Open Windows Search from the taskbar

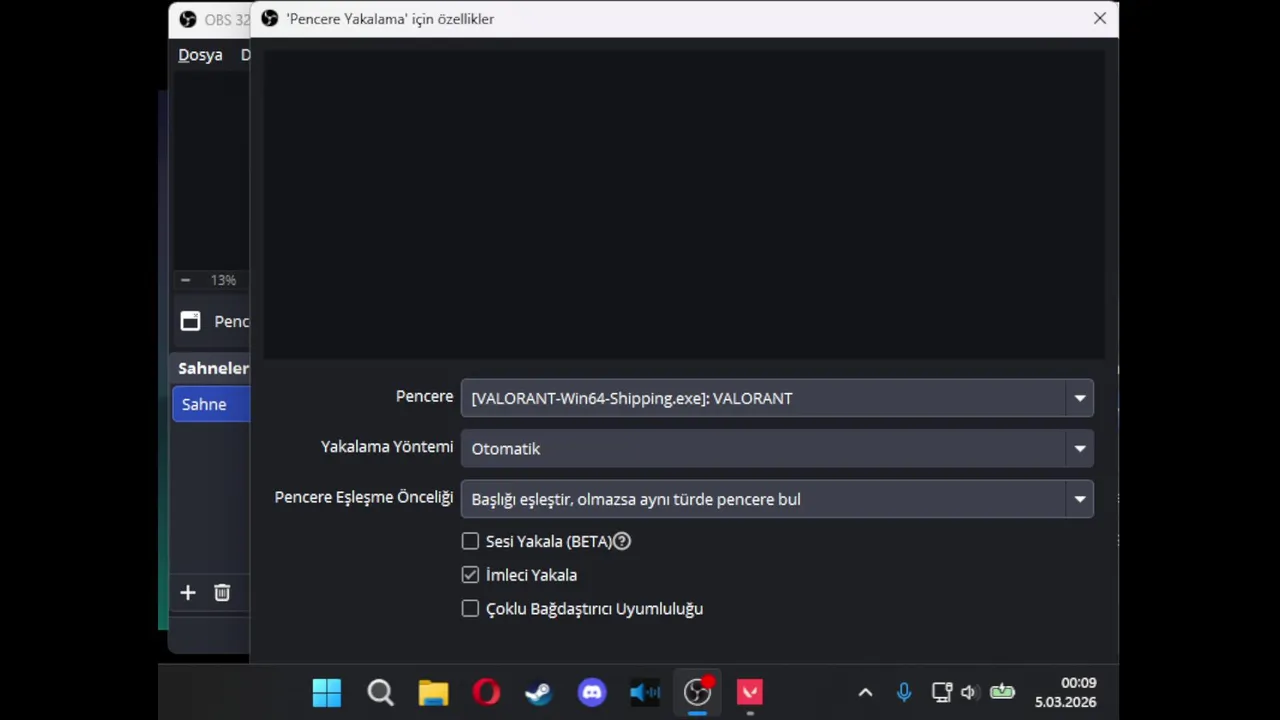click(380, 692)
